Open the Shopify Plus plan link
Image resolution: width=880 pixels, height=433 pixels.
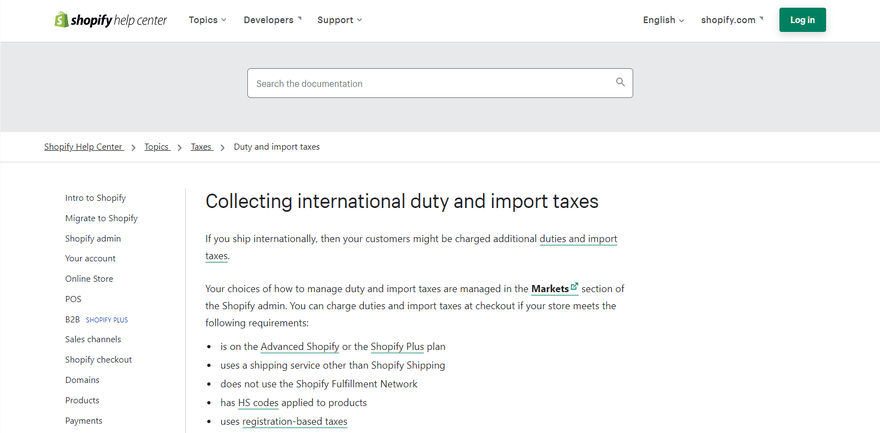click(397, 347)
